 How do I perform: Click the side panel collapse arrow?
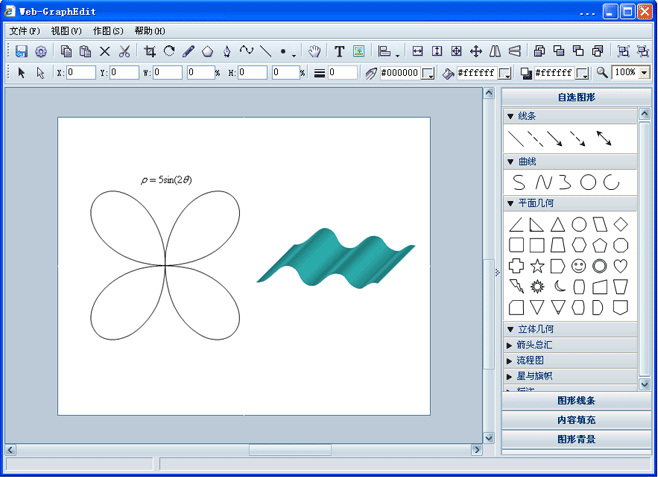click(x=497, y=273)
